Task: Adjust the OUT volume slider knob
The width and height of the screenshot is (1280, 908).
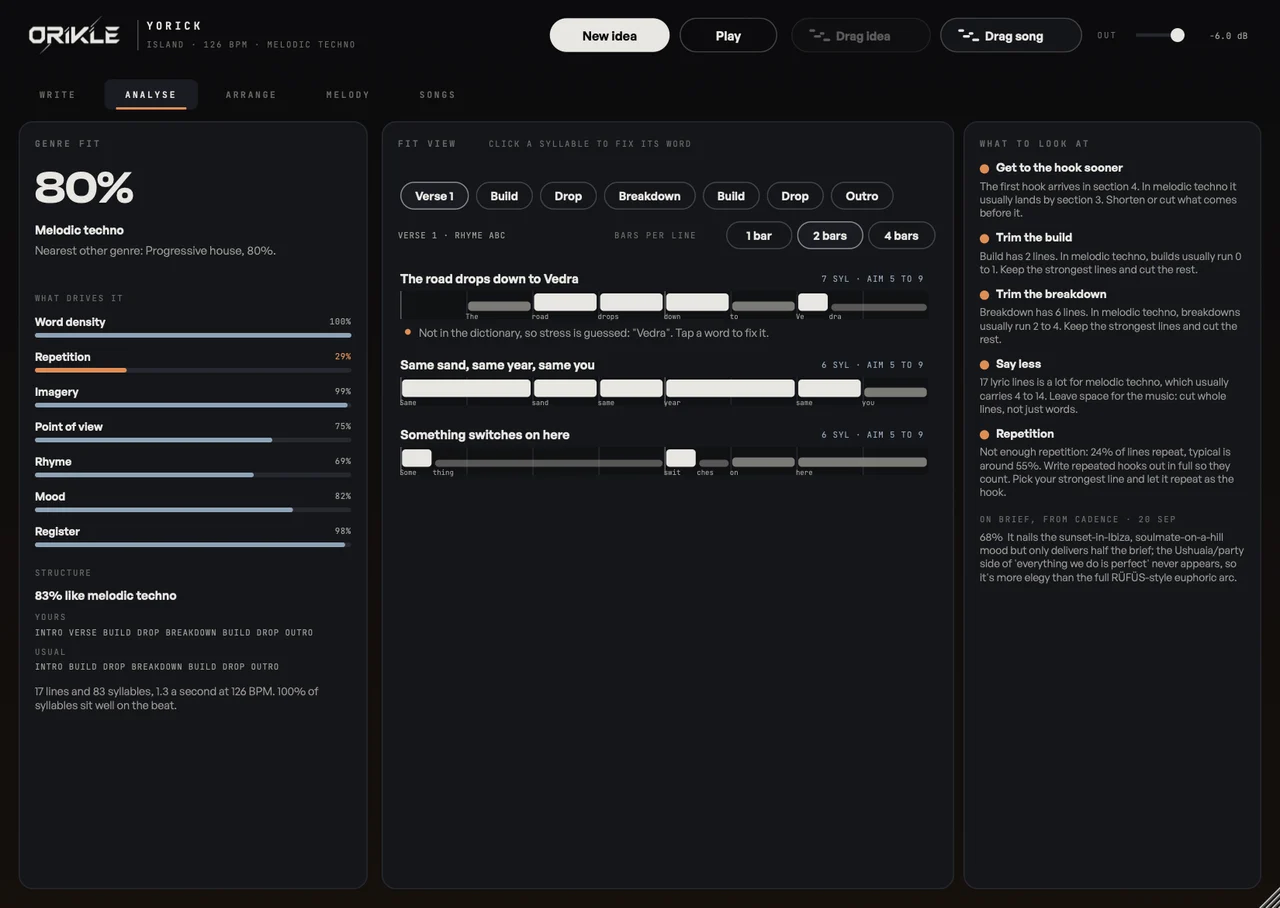Action: 1177,35
